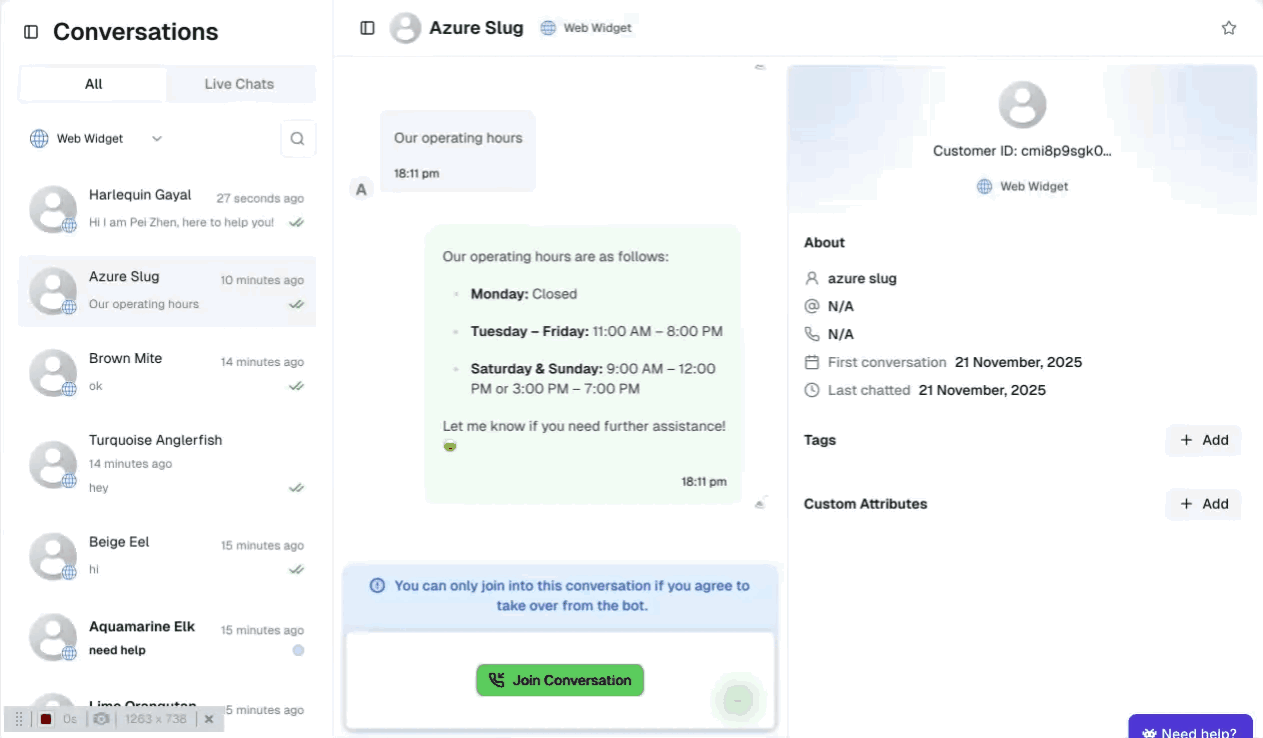Click the person icon beside azure slug
1263x738 pixels.
coord(810,278)
